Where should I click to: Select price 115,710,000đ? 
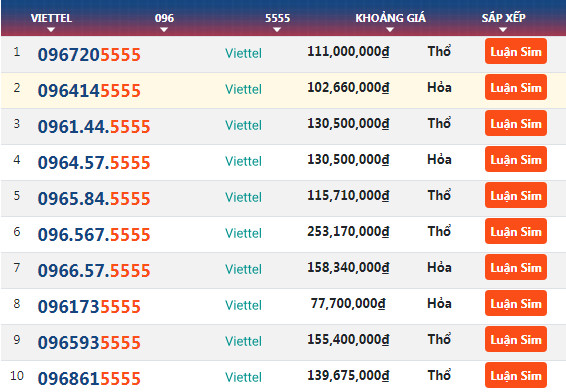[x=348, y=196]
